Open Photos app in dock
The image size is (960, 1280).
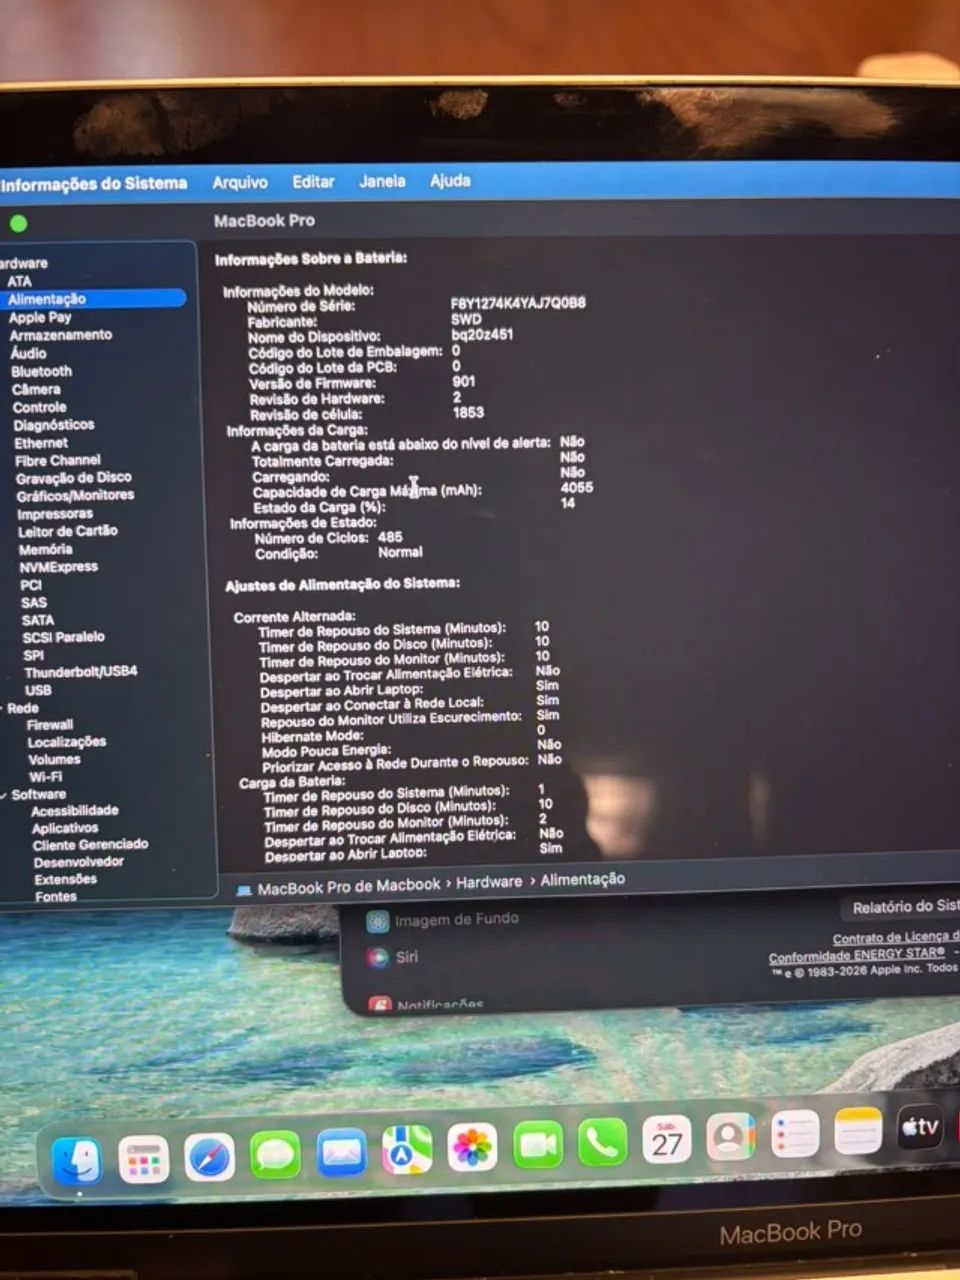point(472,1147)
